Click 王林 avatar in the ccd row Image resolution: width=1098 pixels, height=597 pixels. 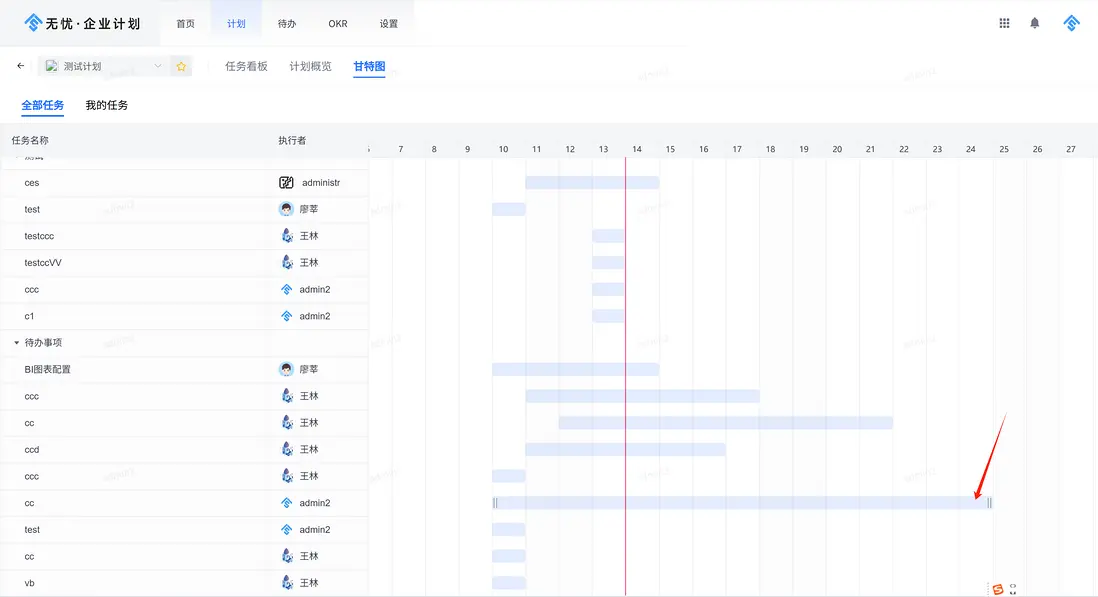286,449
